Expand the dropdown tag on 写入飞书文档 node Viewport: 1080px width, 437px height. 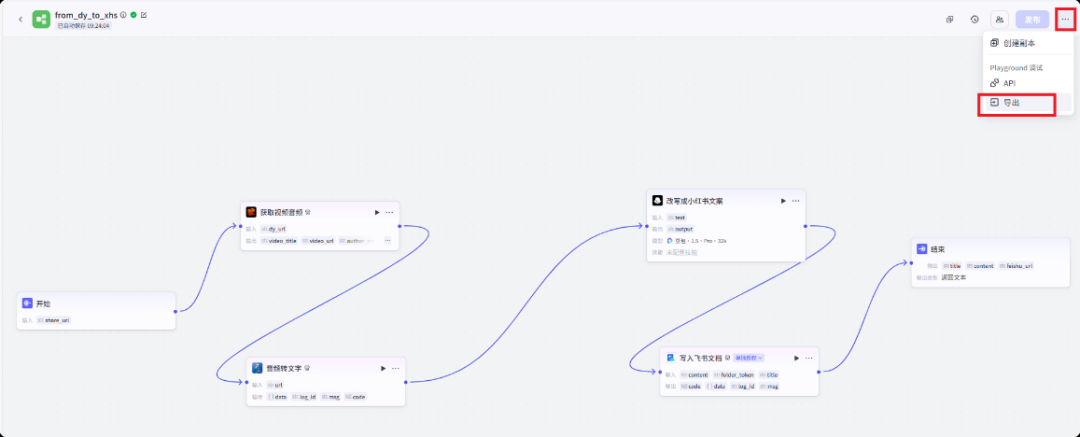(x=749, y=357)
